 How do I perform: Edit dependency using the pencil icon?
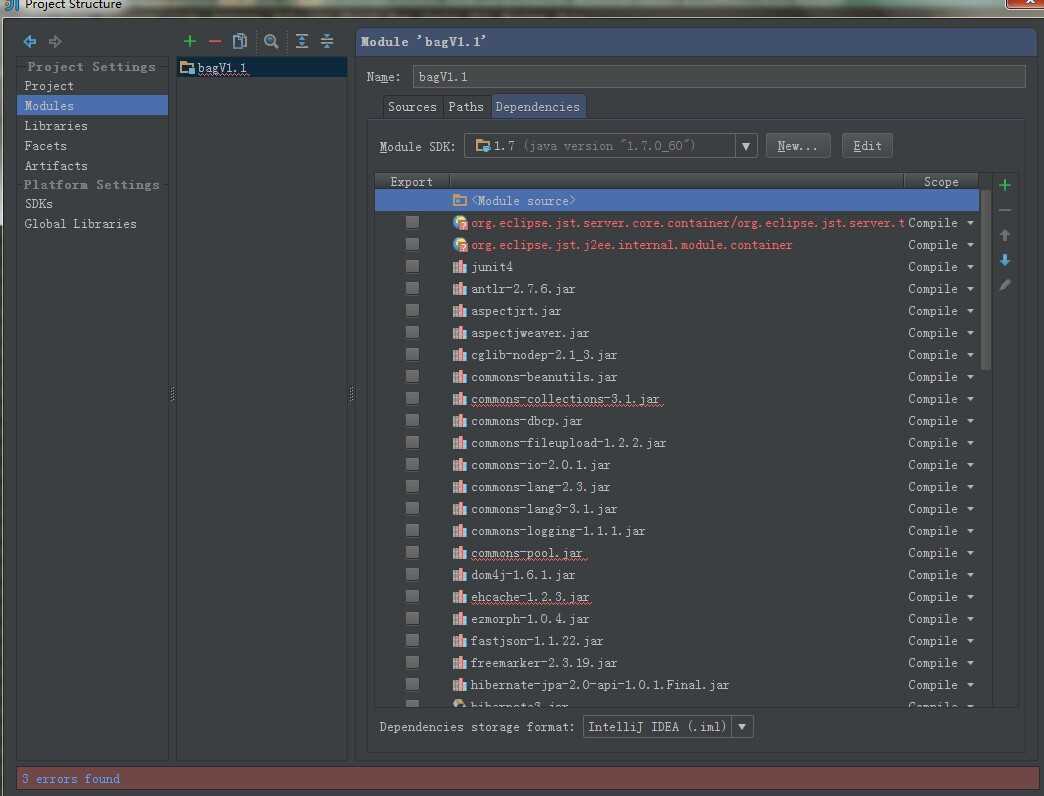(x=1005, y=285)
